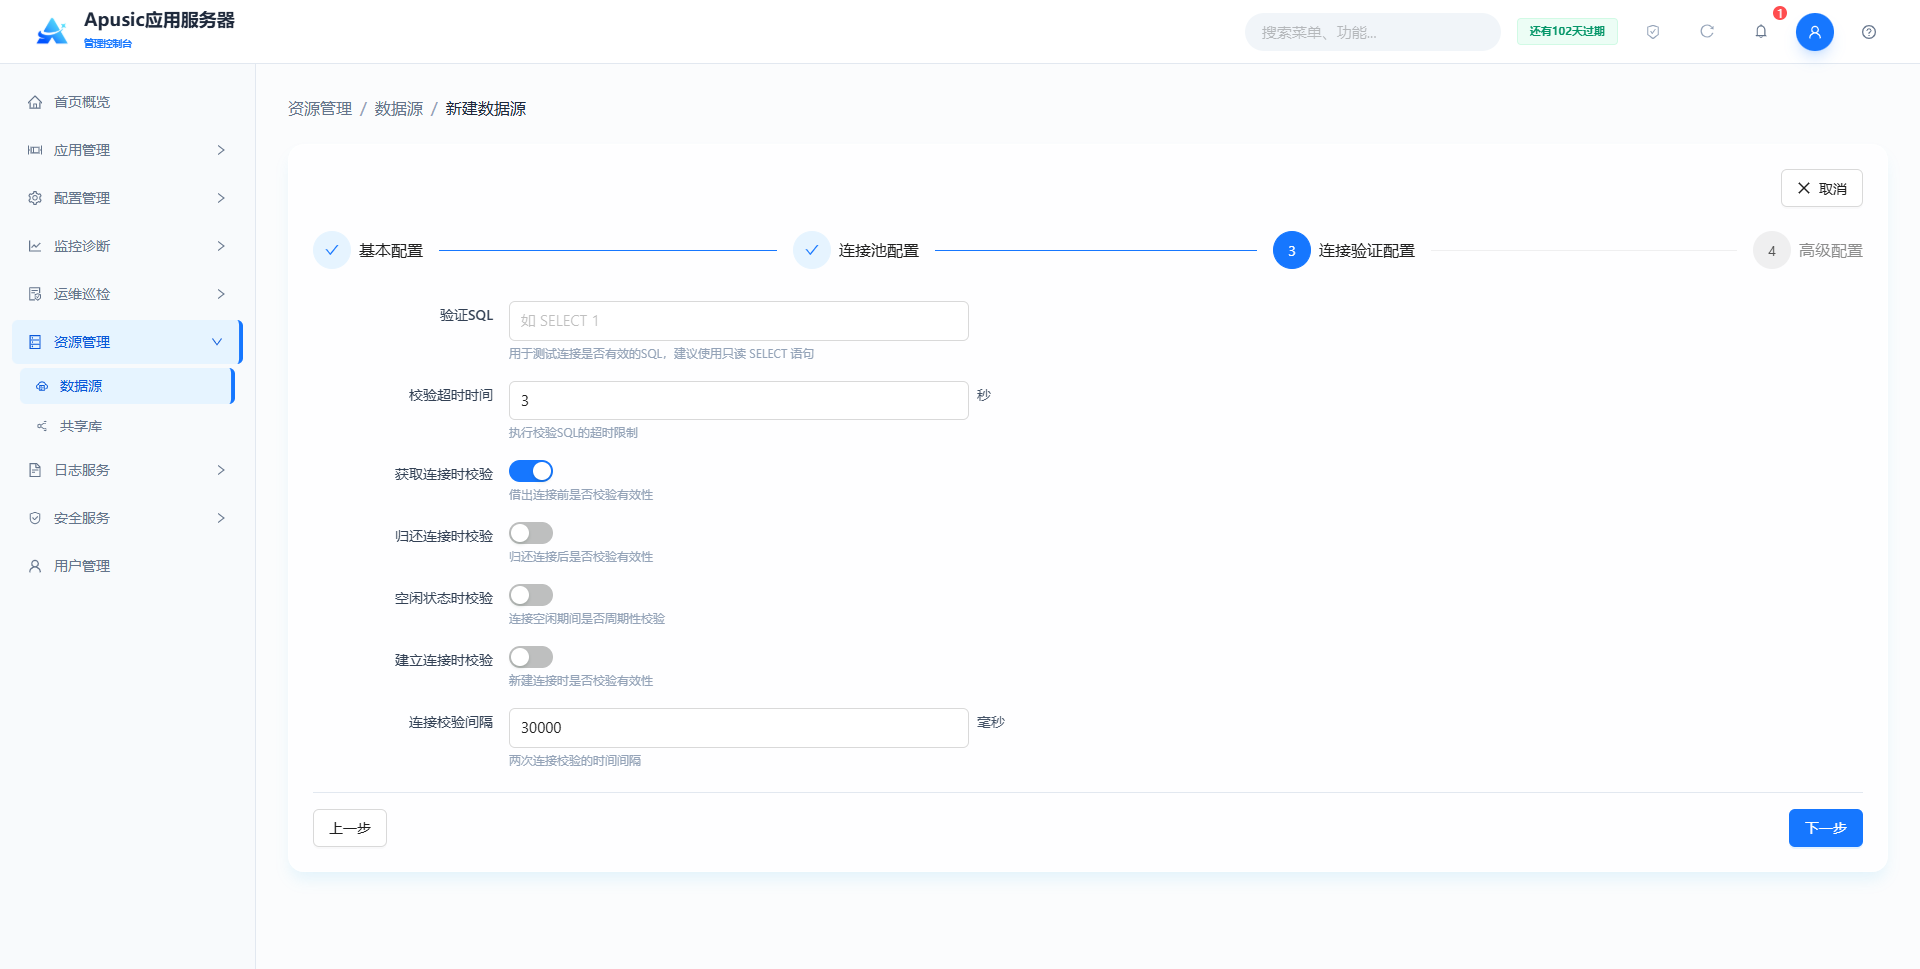
Task: Open the notification bell
Action: pyautogui.click(x=1761, y=32)
